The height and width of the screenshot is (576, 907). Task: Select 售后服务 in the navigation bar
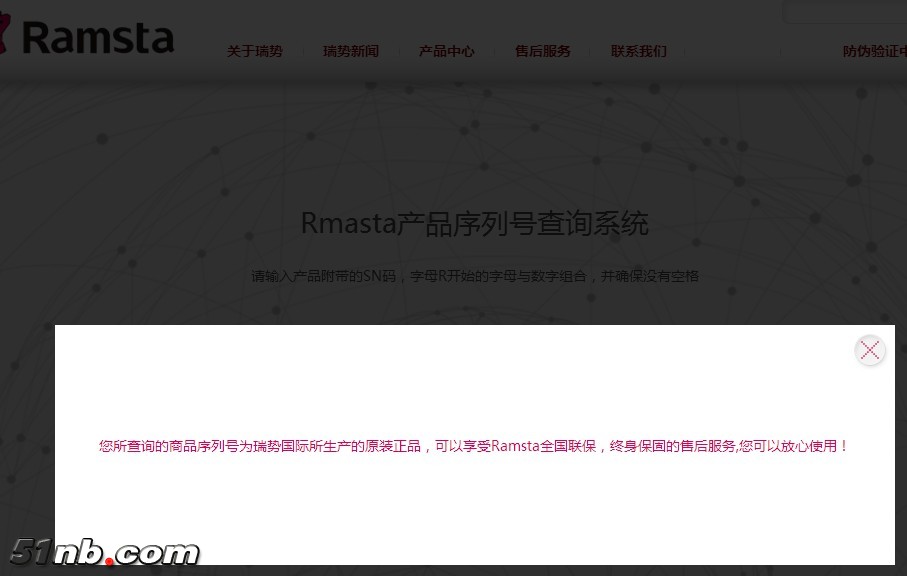[x=542, y=52]
